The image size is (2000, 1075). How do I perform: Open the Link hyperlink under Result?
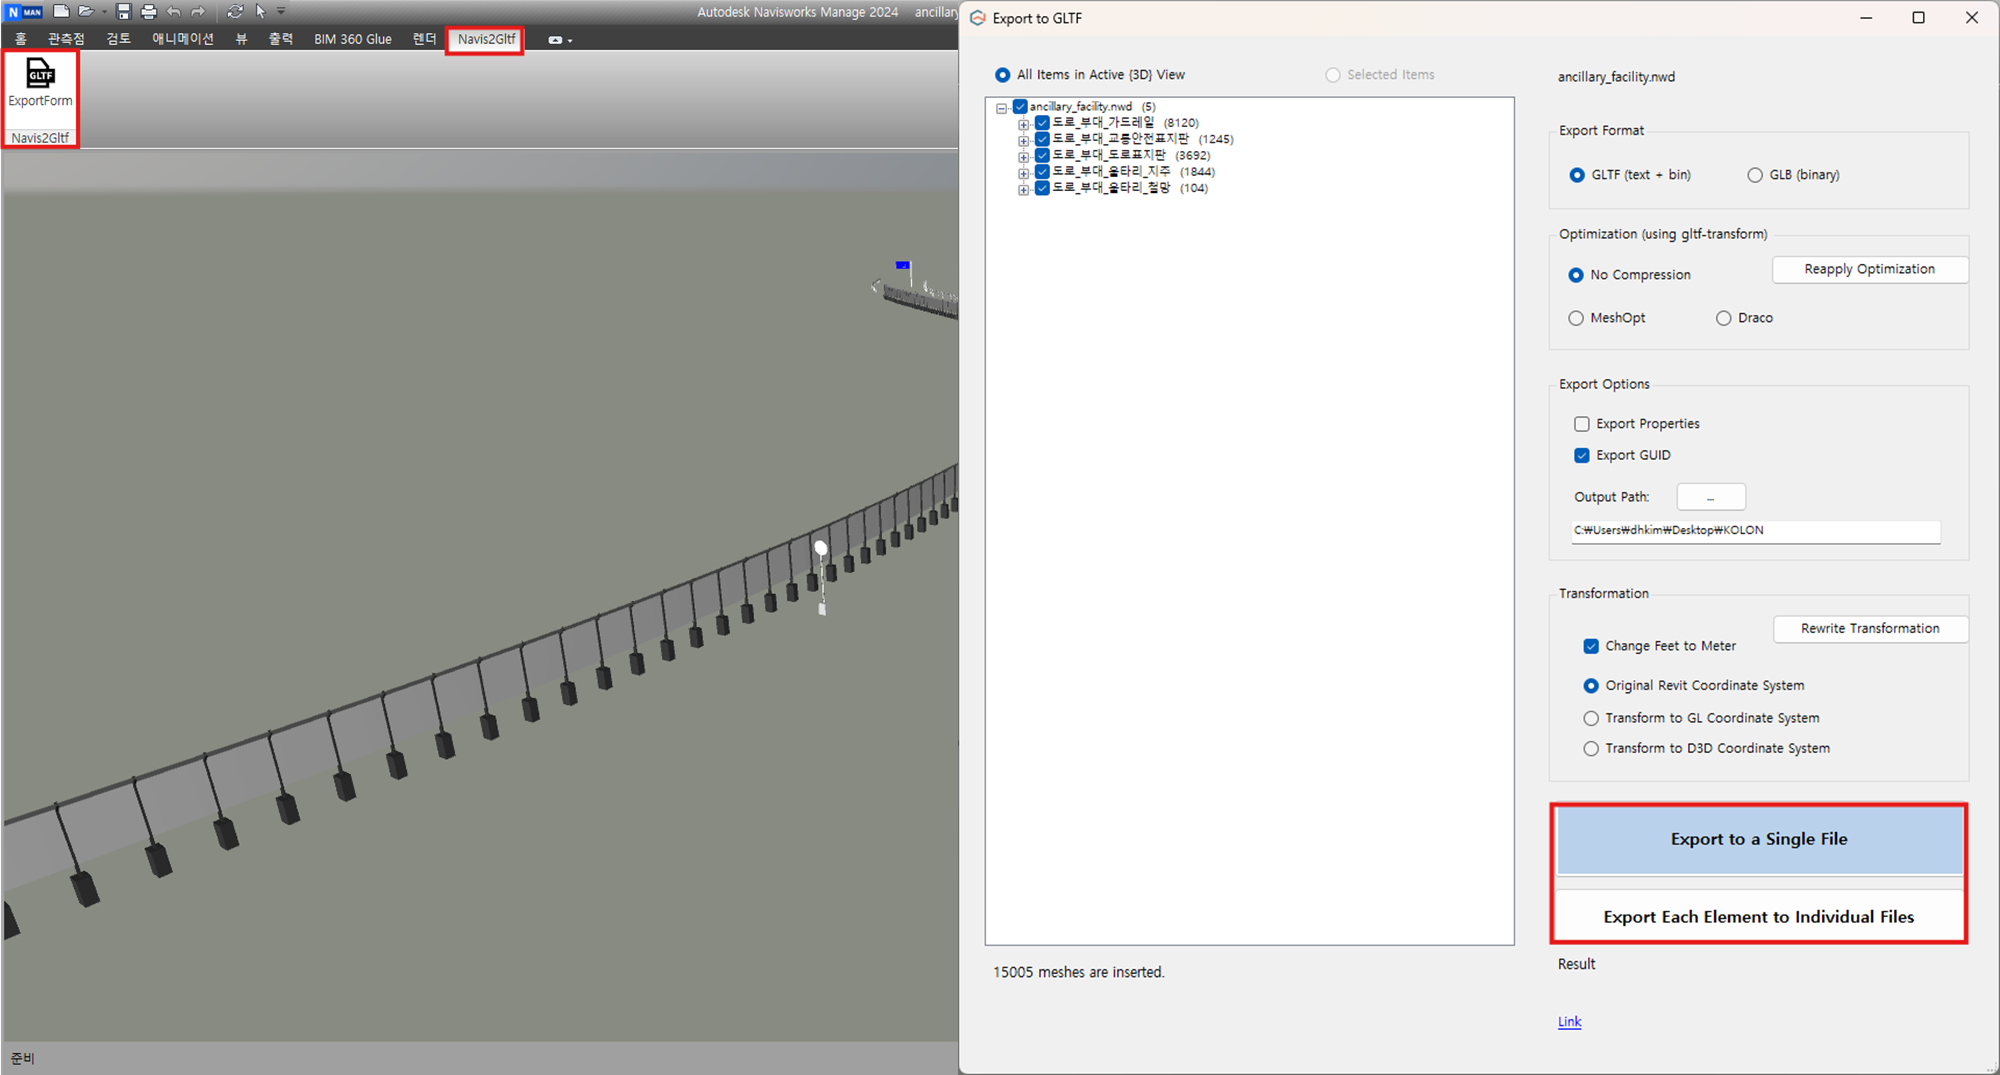pos(1569,1021)
